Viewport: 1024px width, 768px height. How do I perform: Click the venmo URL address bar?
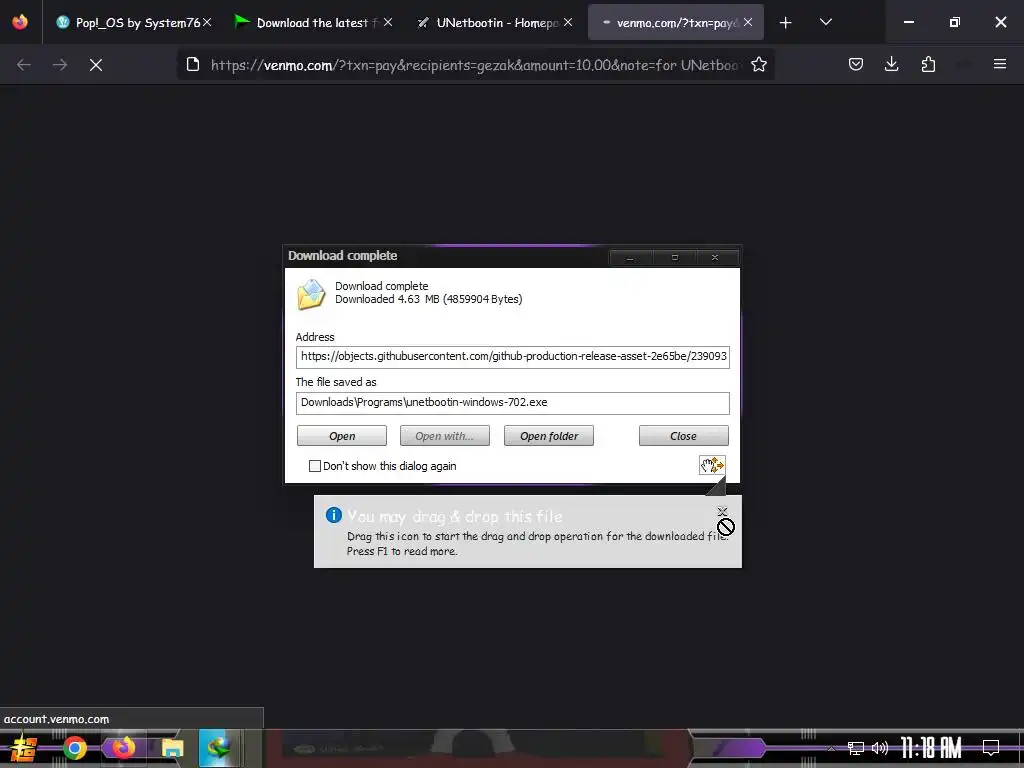pos(475,65)
